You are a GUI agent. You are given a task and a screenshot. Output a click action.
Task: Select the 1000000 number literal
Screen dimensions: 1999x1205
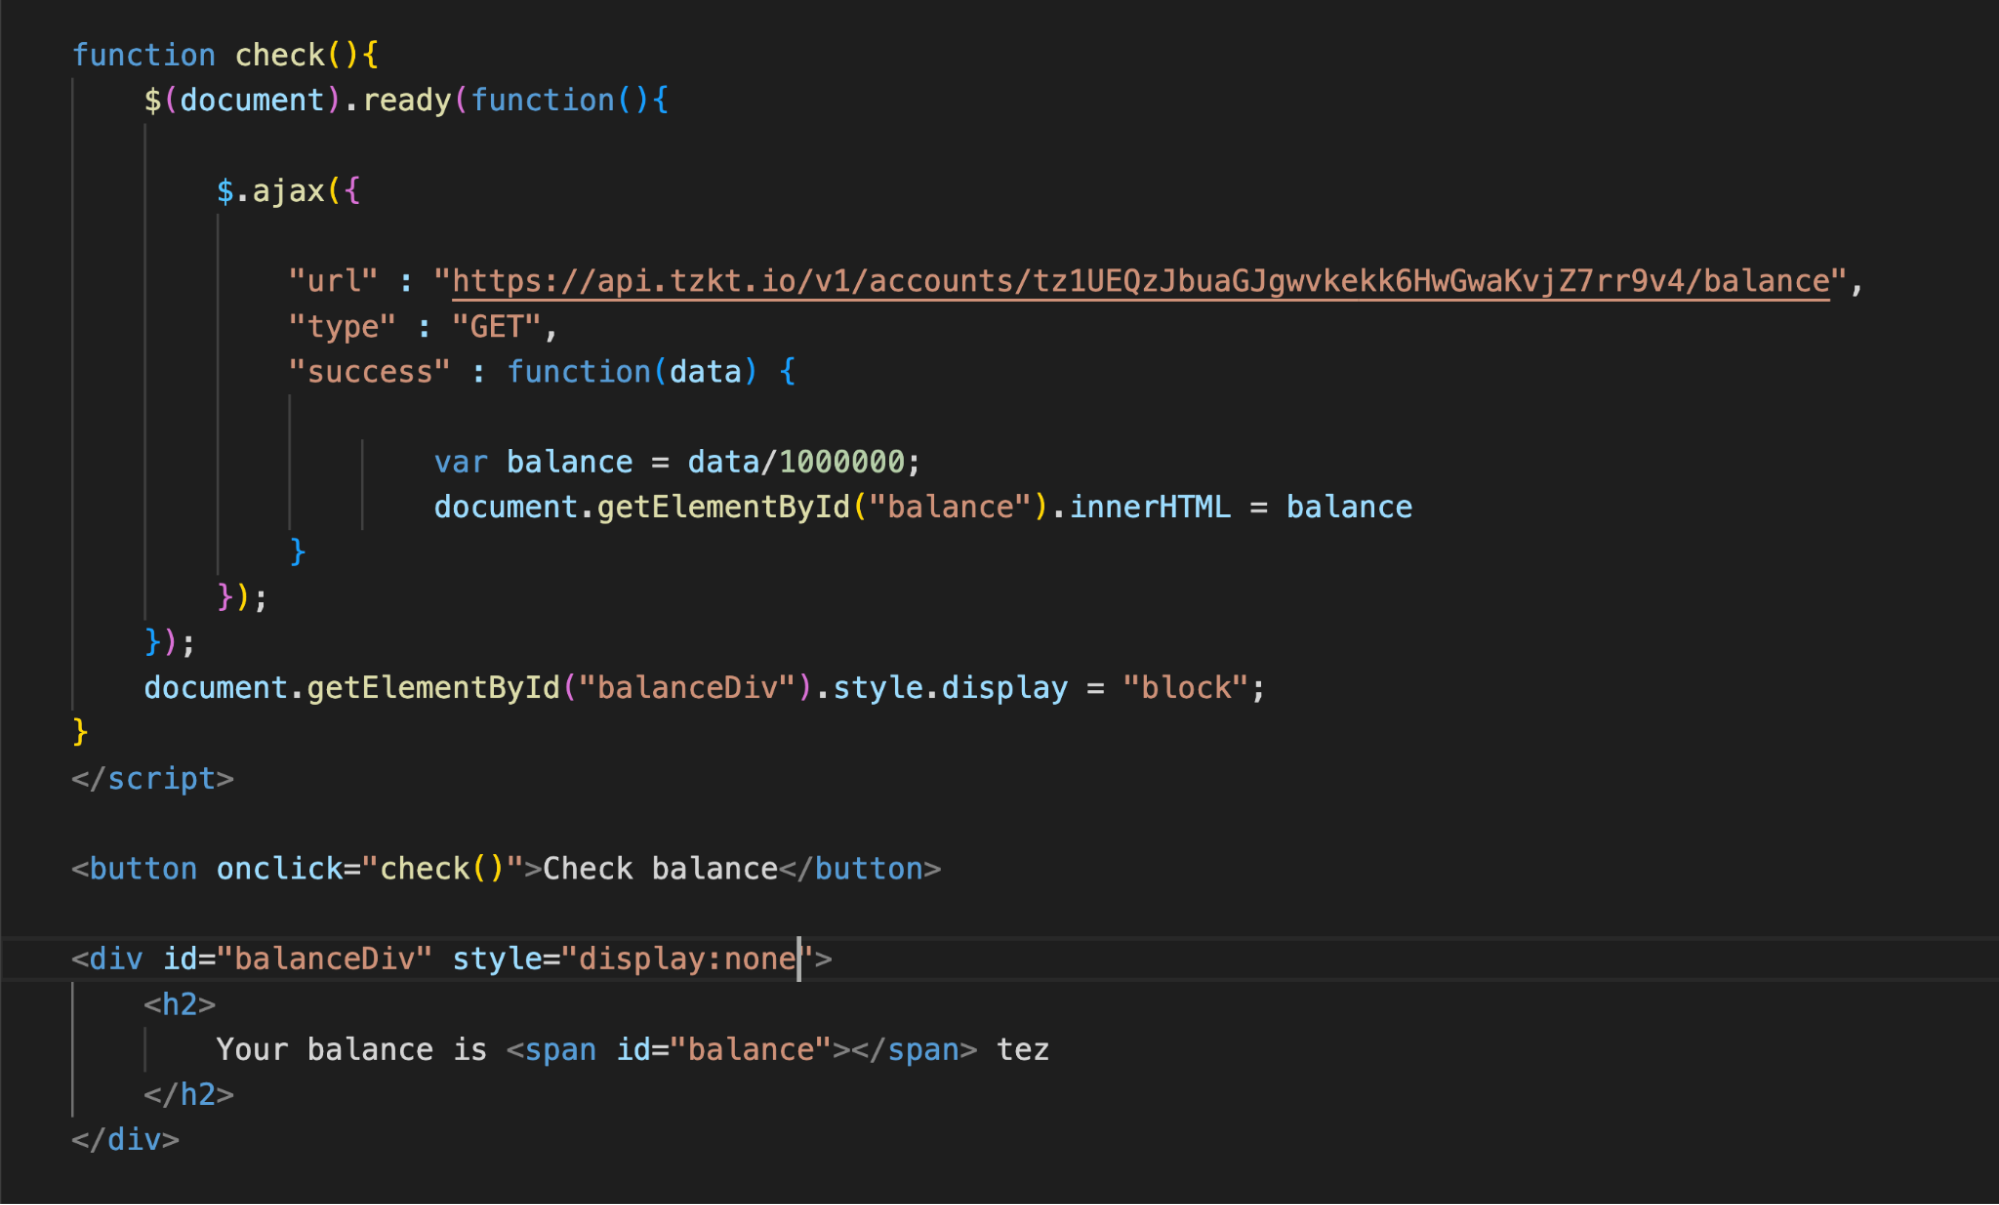point(841,462)
